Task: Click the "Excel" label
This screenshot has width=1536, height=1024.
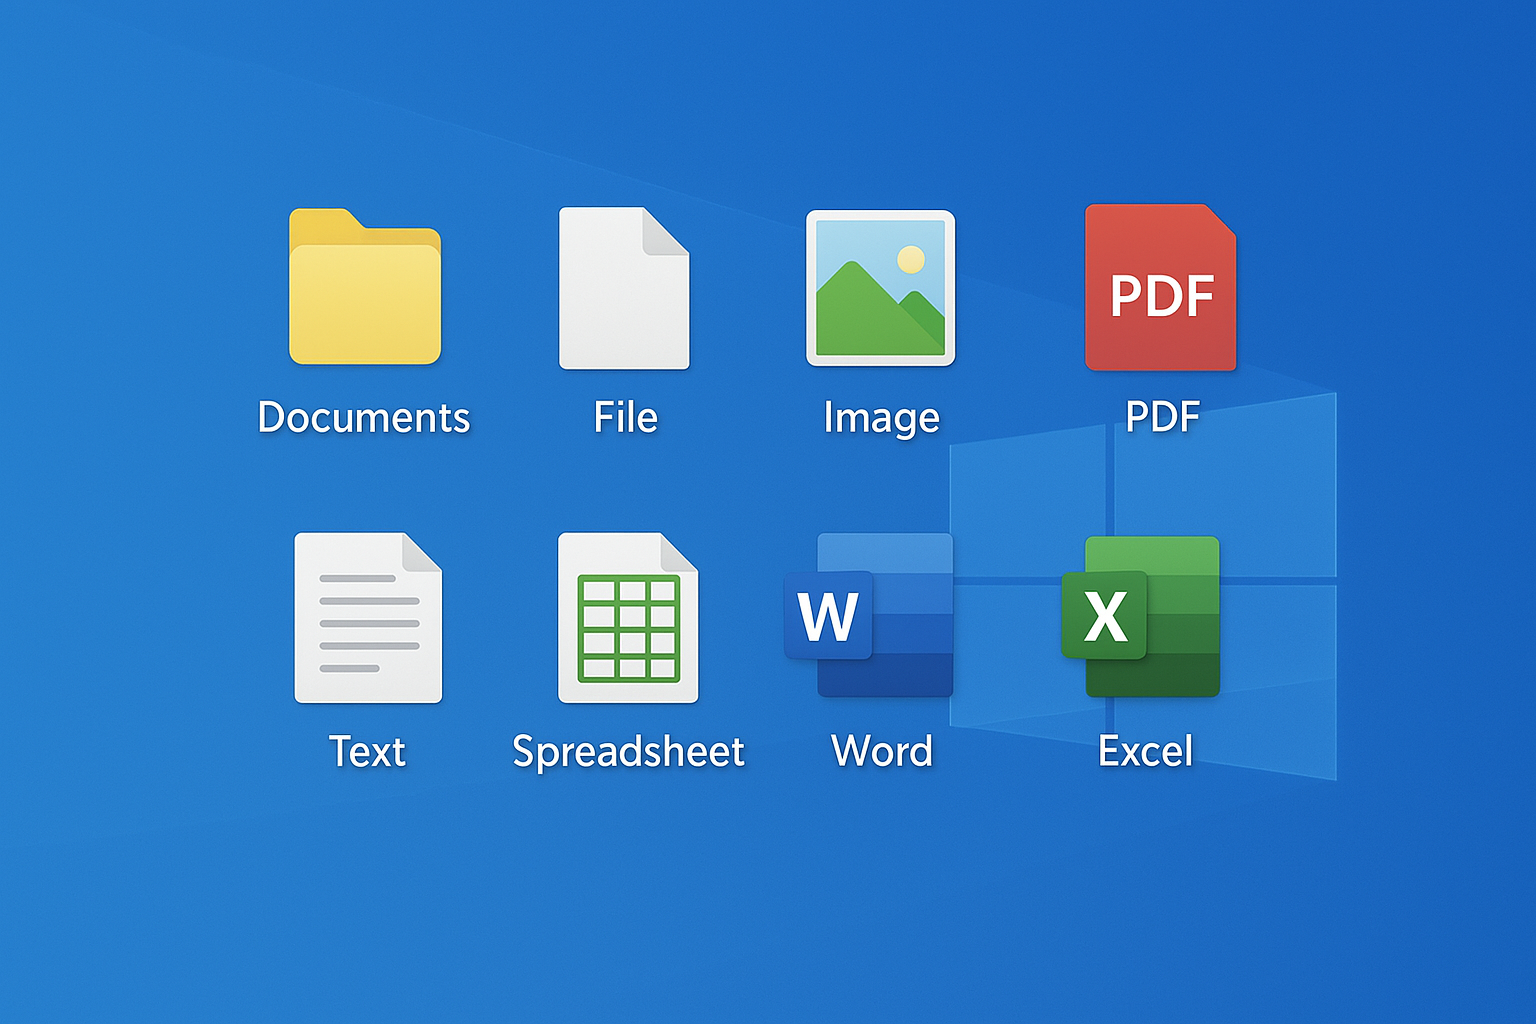Action: (1146, 751)
